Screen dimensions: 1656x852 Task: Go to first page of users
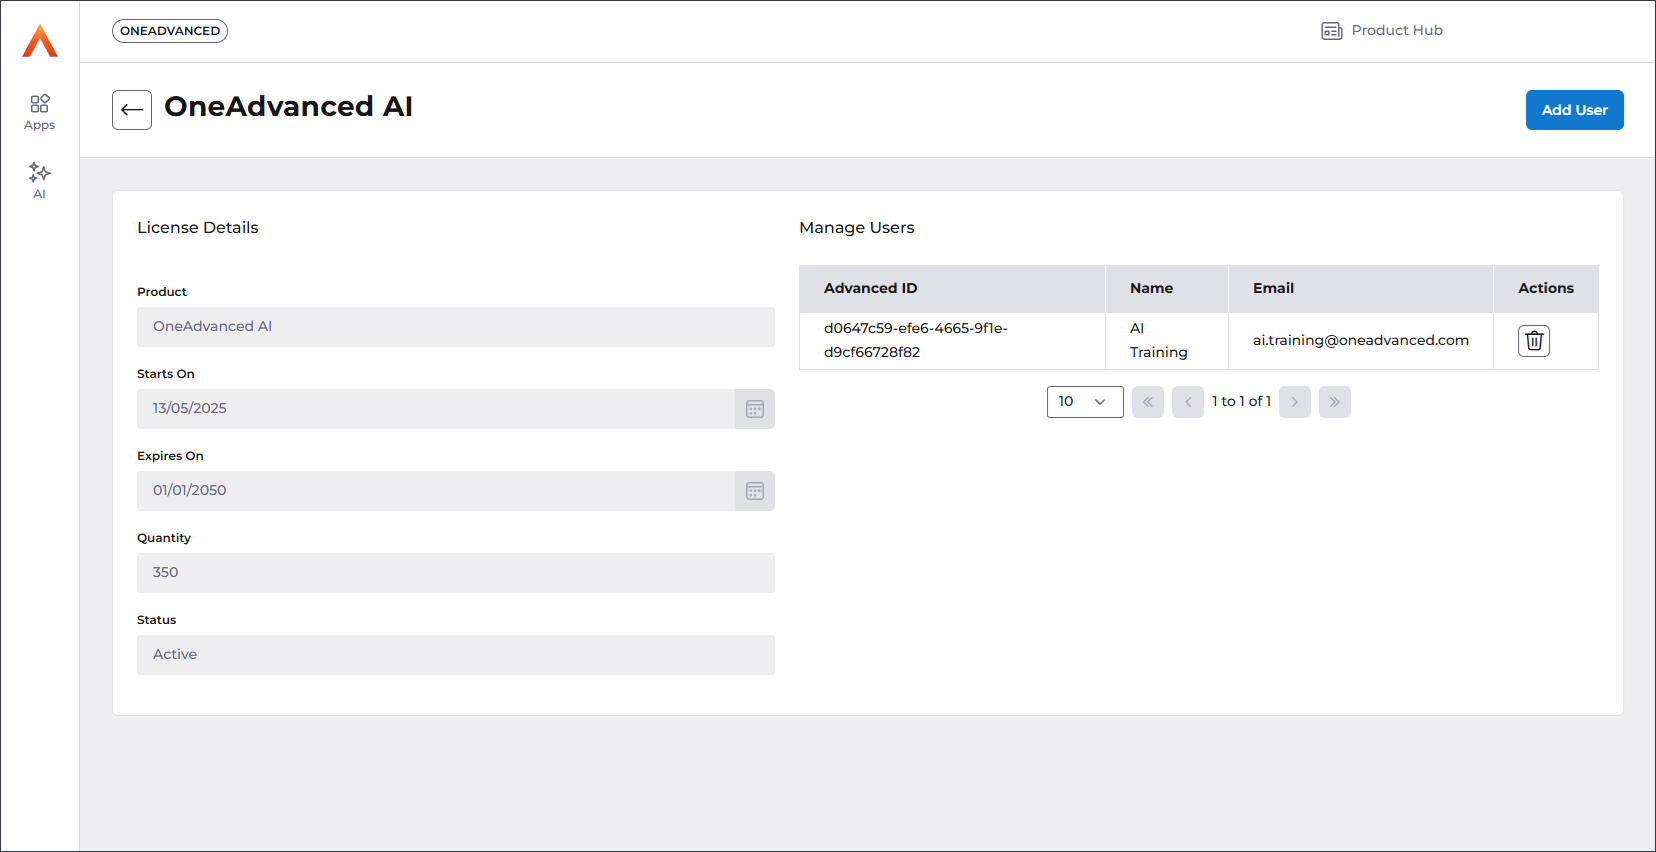[1148, 402]
